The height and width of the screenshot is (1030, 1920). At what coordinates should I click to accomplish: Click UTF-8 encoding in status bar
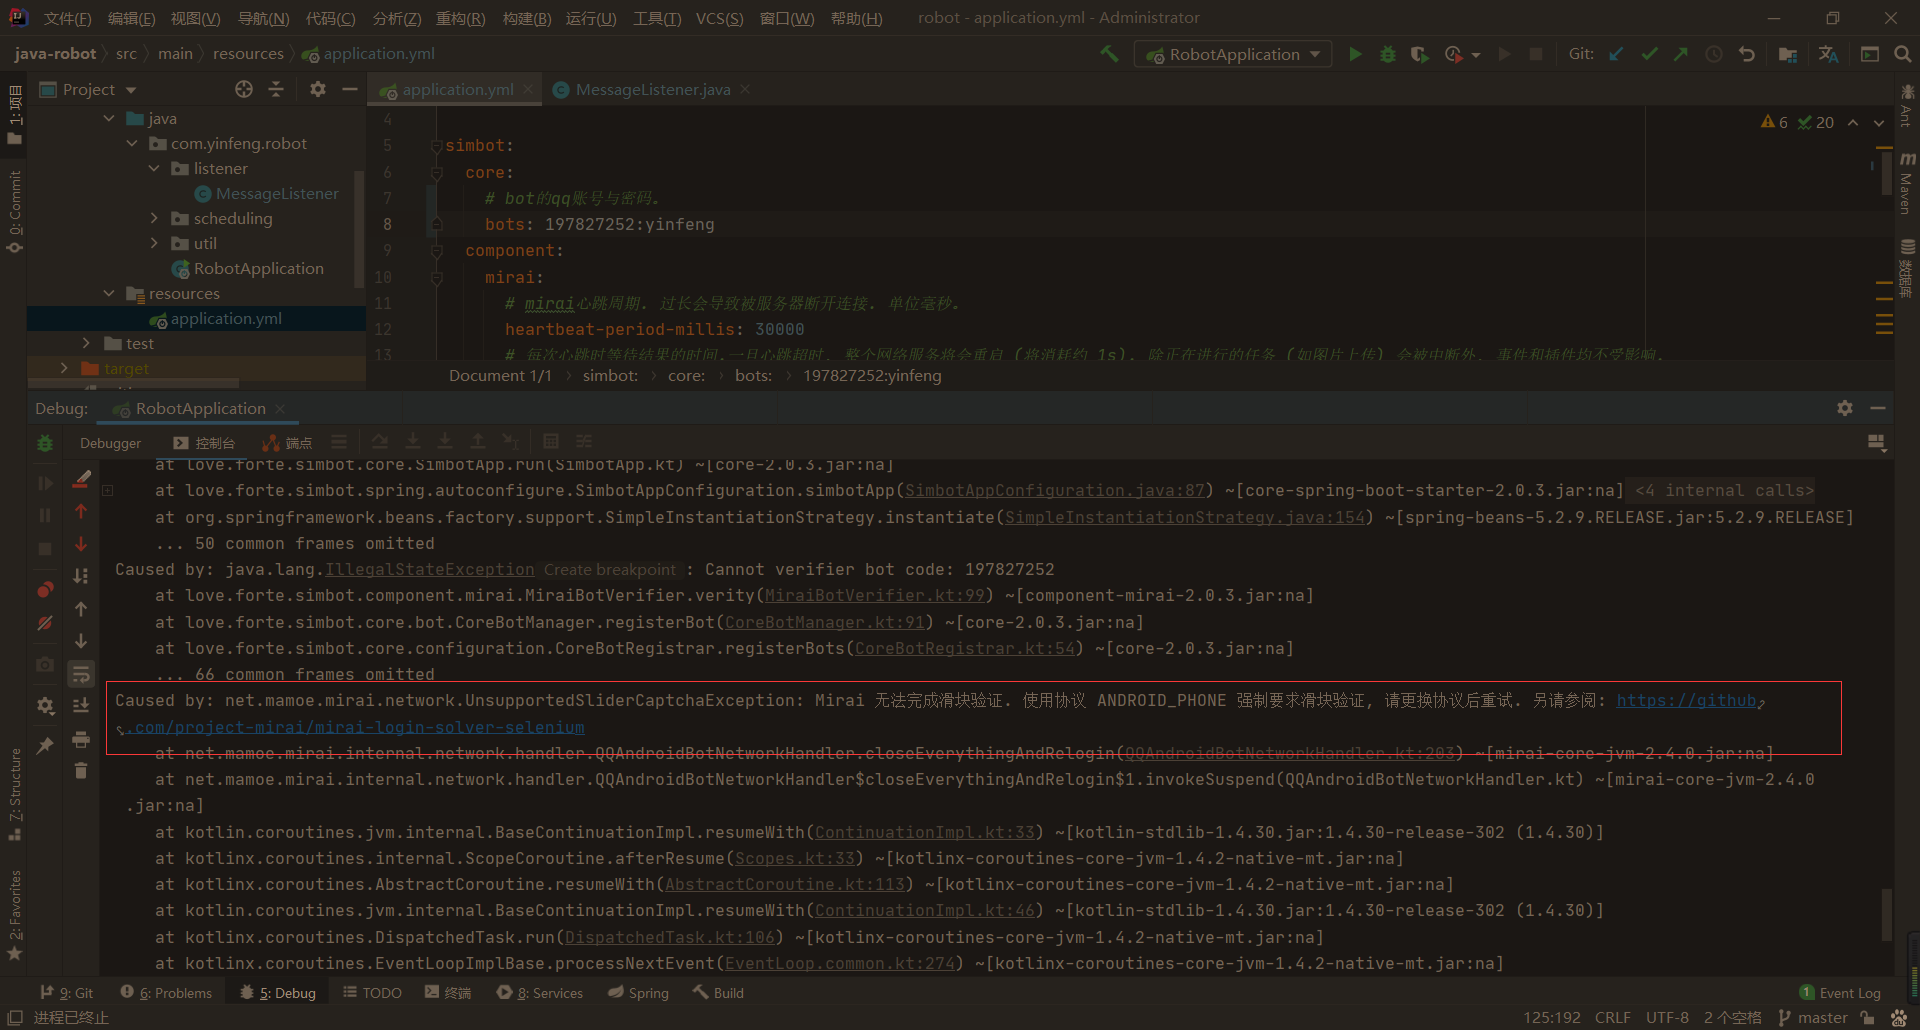click(1667, 1017)
